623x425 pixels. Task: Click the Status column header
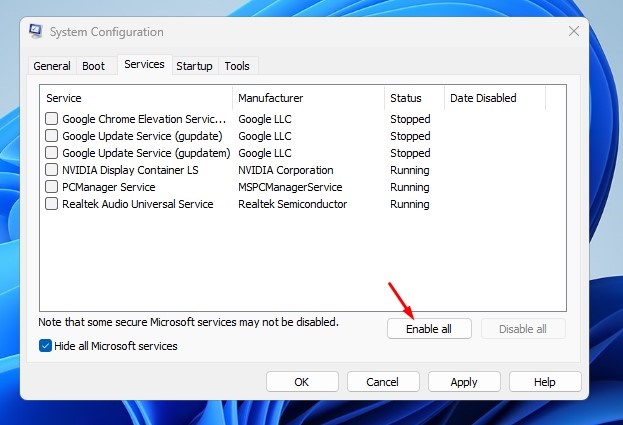(x=414, y=98)
